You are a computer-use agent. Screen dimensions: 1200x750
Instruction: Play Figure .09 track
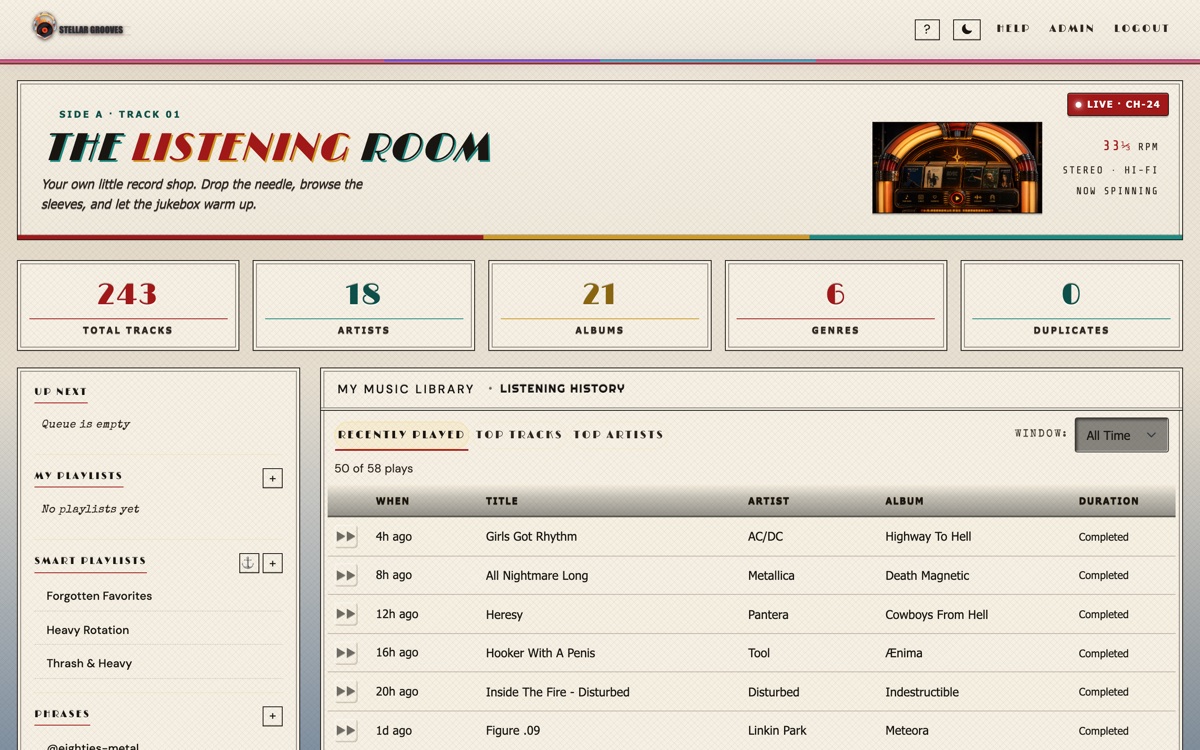point(346,731)
